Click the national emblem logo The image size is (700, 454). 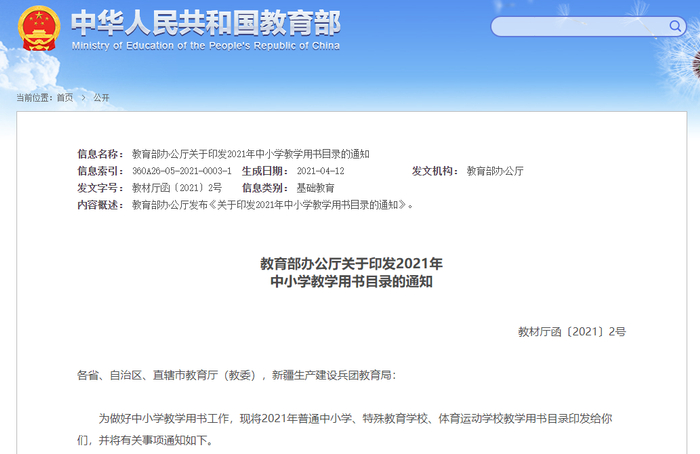pos(39,28)
